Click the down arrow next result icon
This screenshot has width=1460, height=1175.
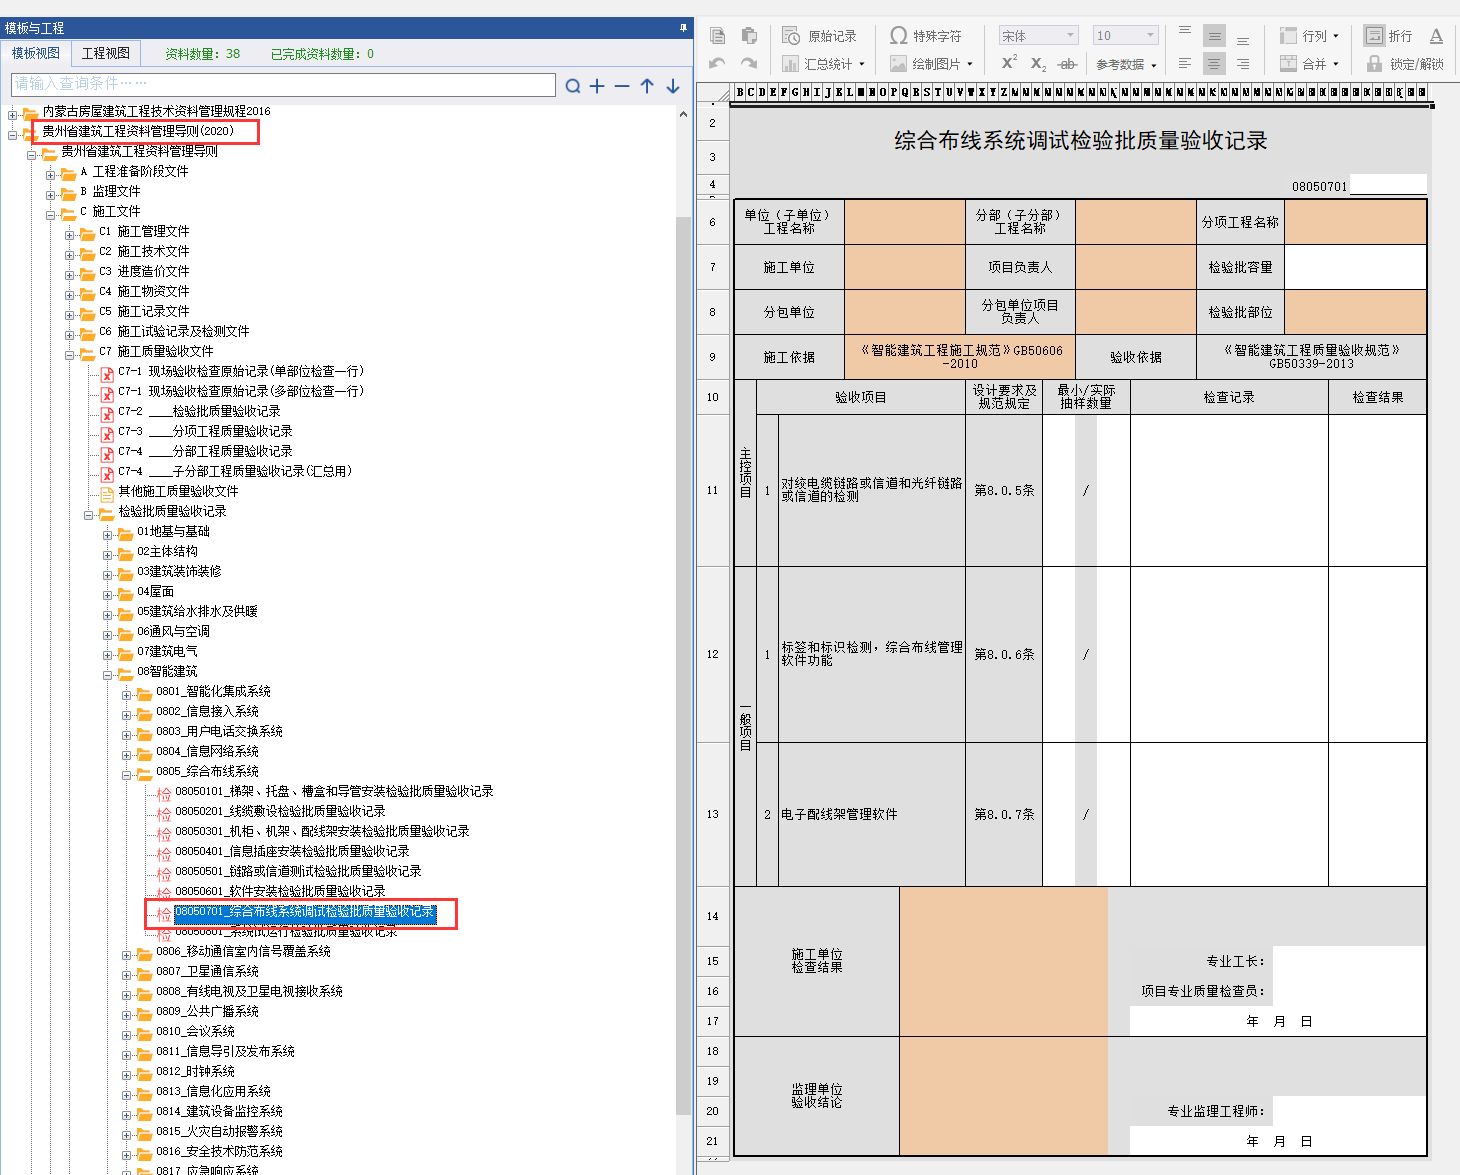673,86
